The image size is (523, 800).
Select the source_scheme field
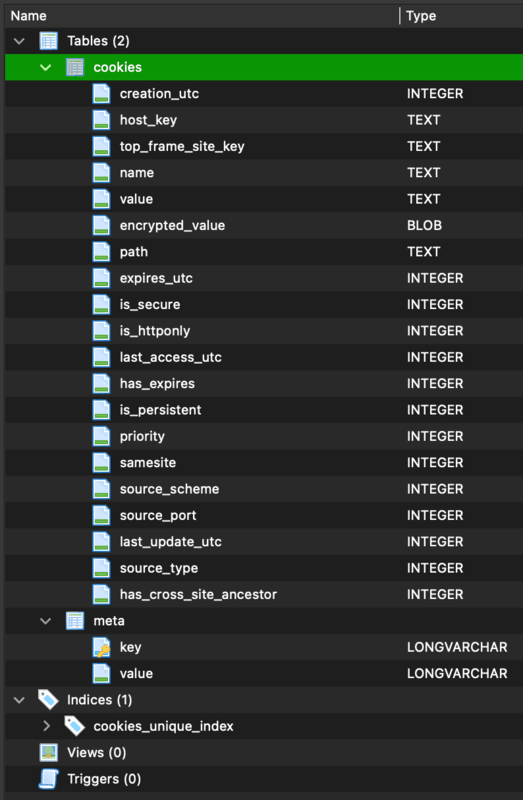click(x=264, y=489)
